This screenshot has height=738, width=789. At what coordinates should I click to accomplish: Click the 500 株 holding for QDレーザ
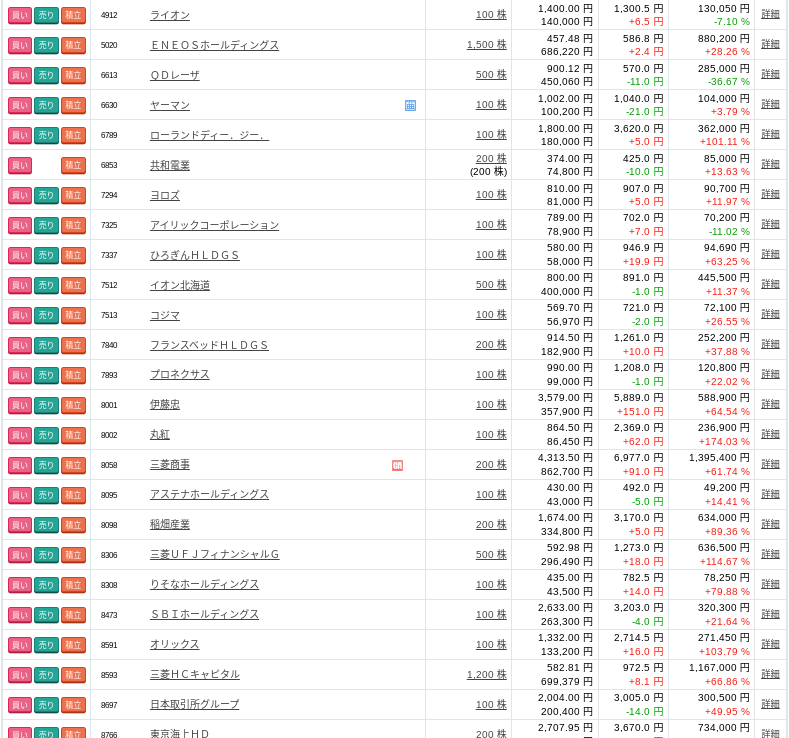click(x=491, y=75)
